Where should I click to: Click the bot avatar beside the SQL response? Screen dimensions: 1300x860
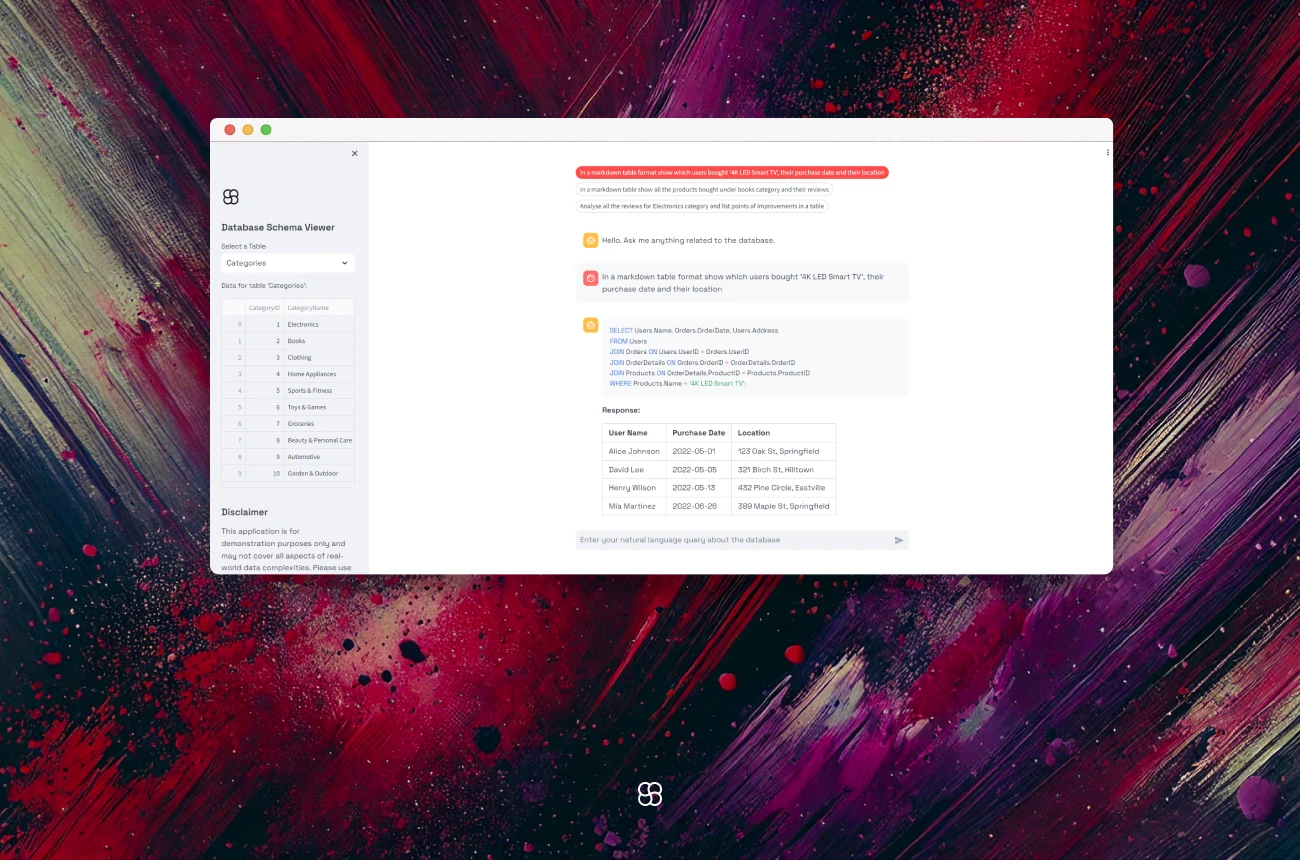pyautogui.click(x=591, y=325)
